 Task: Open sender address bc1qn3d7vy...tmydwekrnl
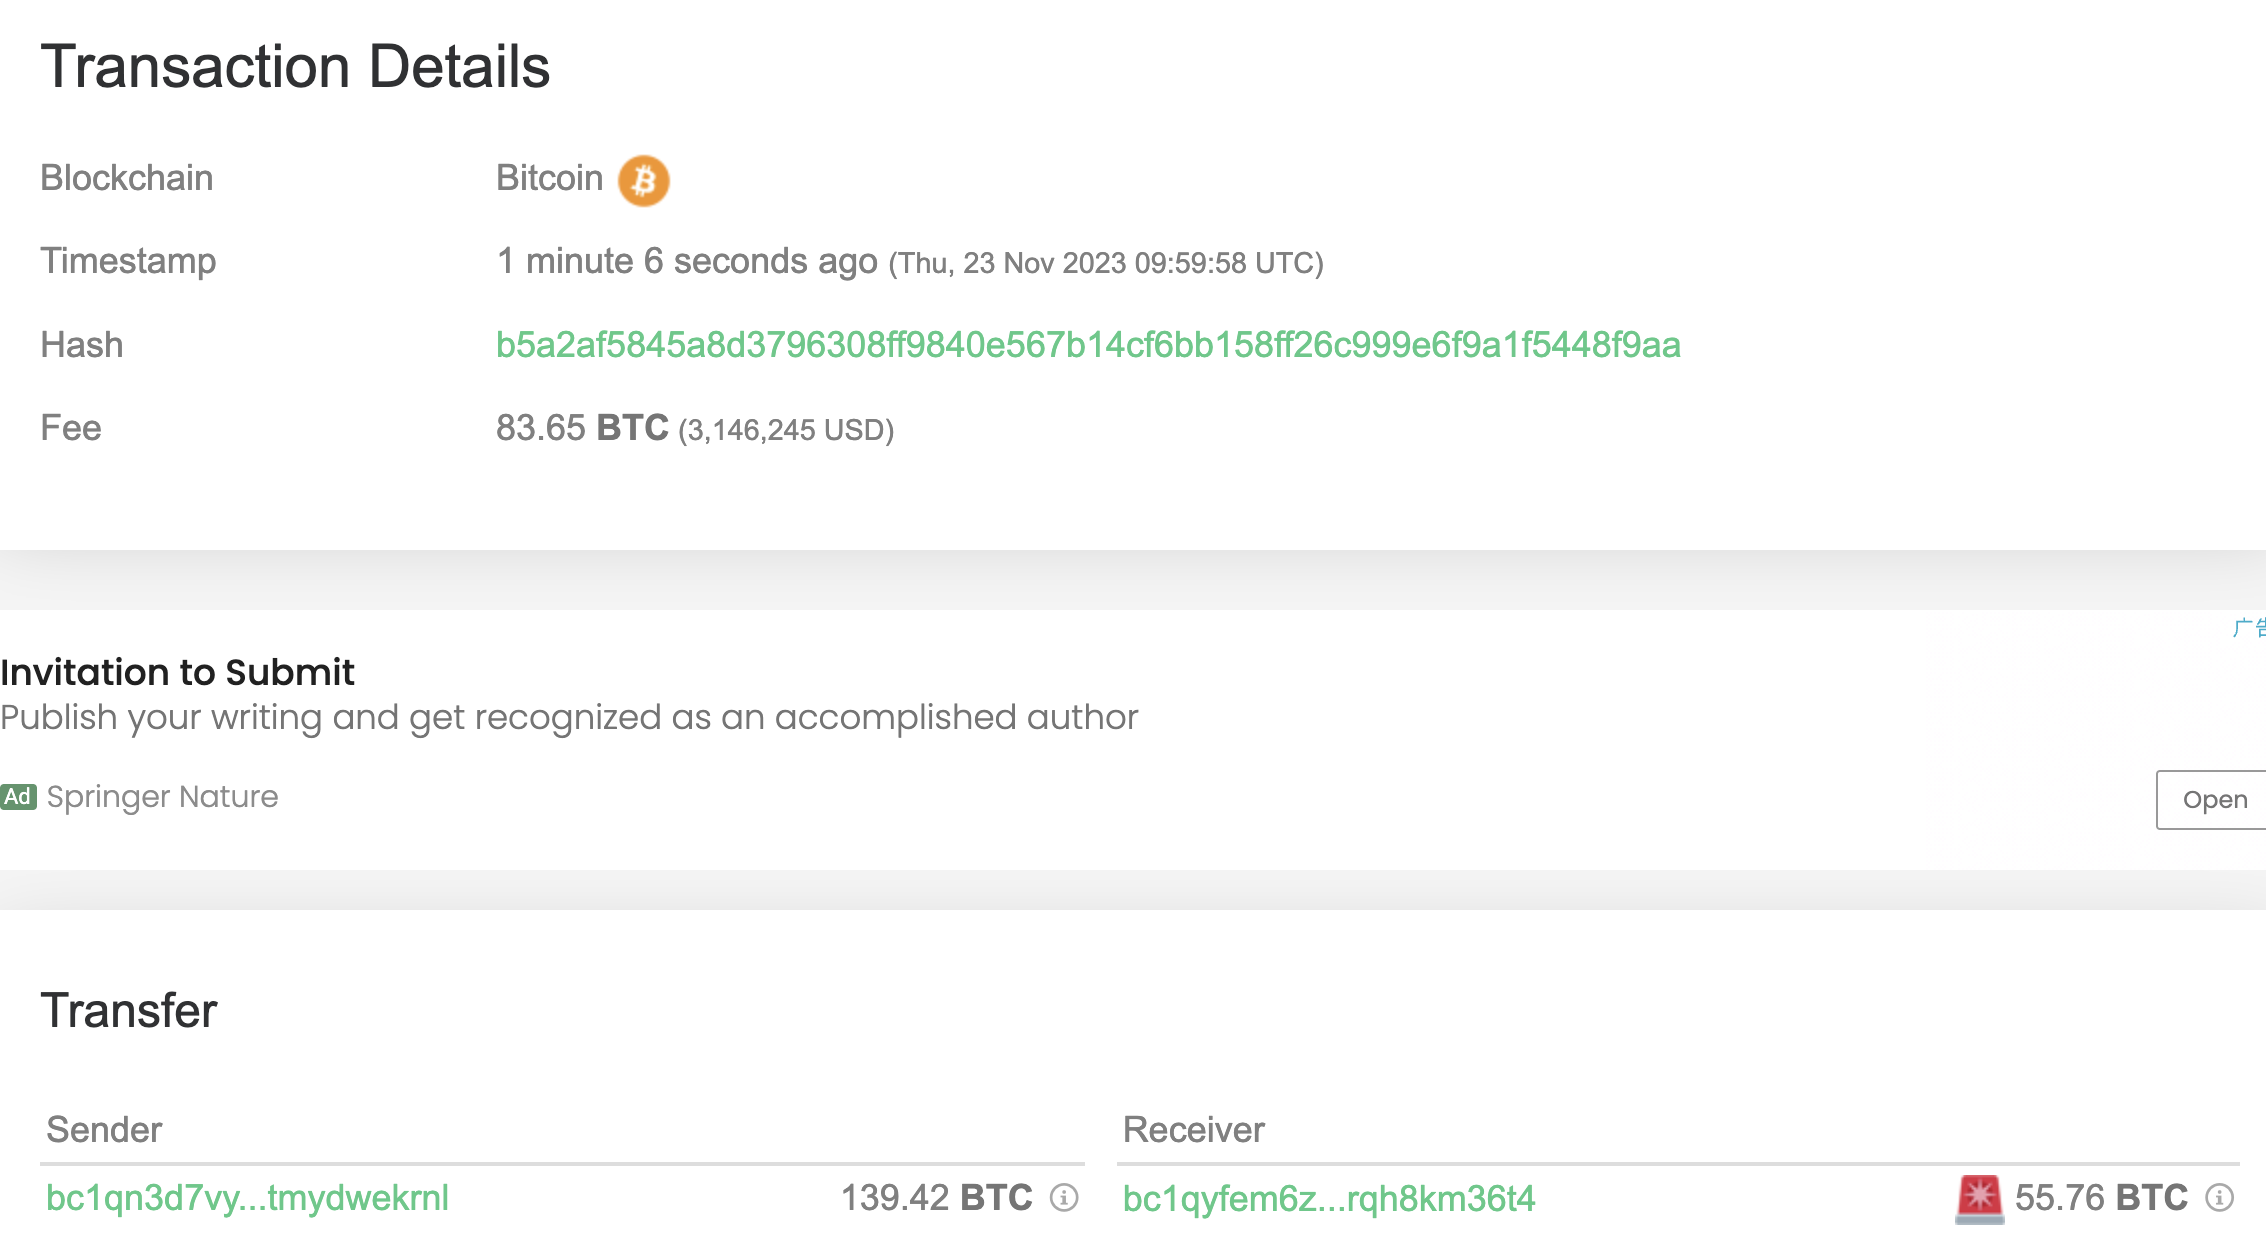(247, 1198)
